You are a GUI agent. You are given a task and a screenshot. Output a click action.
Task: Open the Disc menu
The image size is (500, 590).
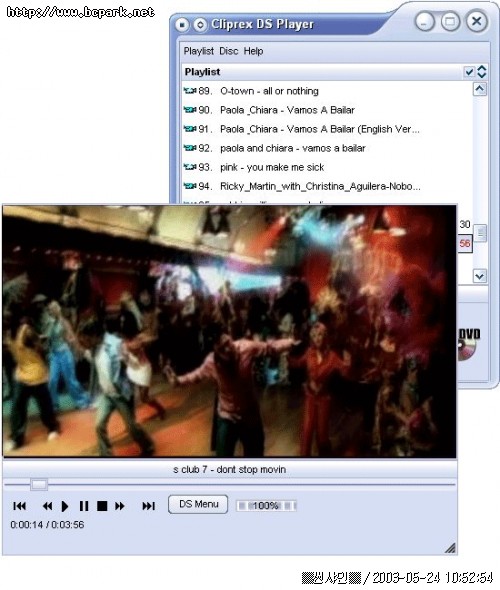pos(229,51)
